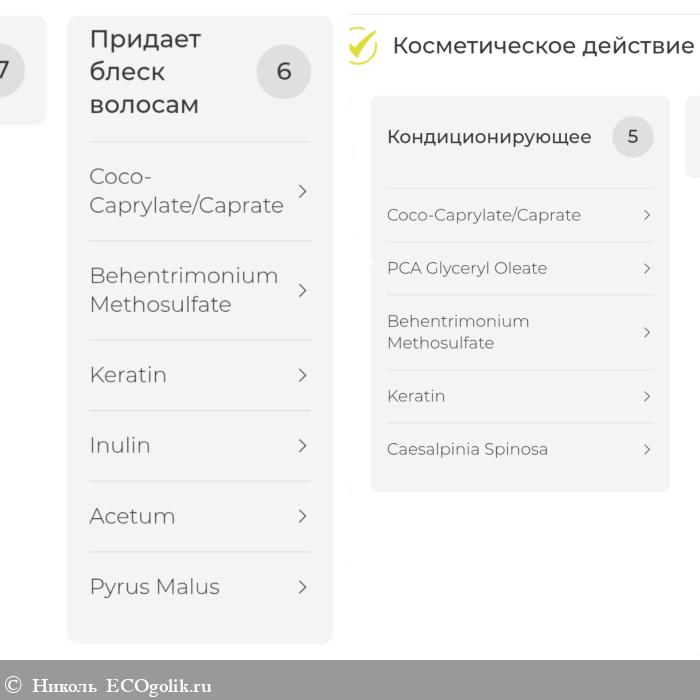
Task: Click the chevron next to PCA Glyceryl Oleate
Action: (647, 268)
